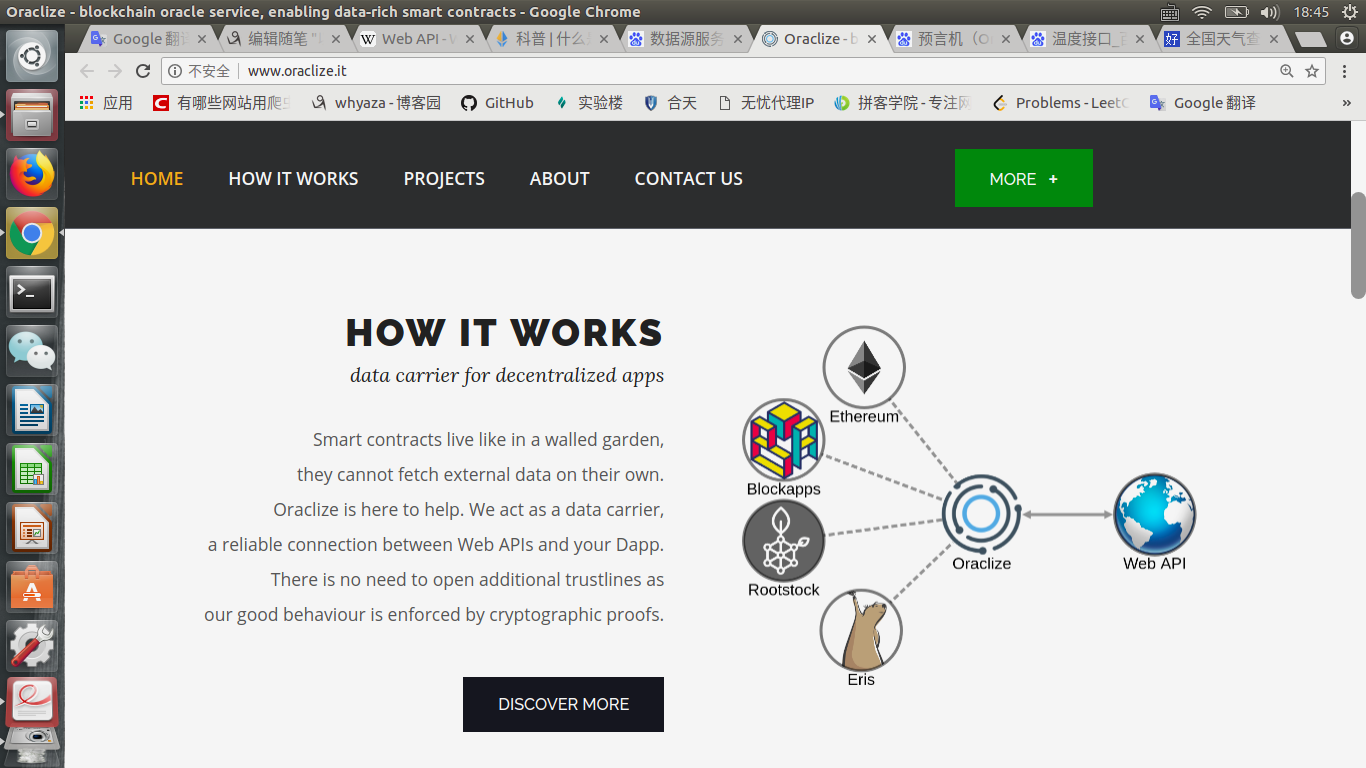Open System Settings from the launcher
This screenshot has height=768, width=1366.
pos(32,646)
